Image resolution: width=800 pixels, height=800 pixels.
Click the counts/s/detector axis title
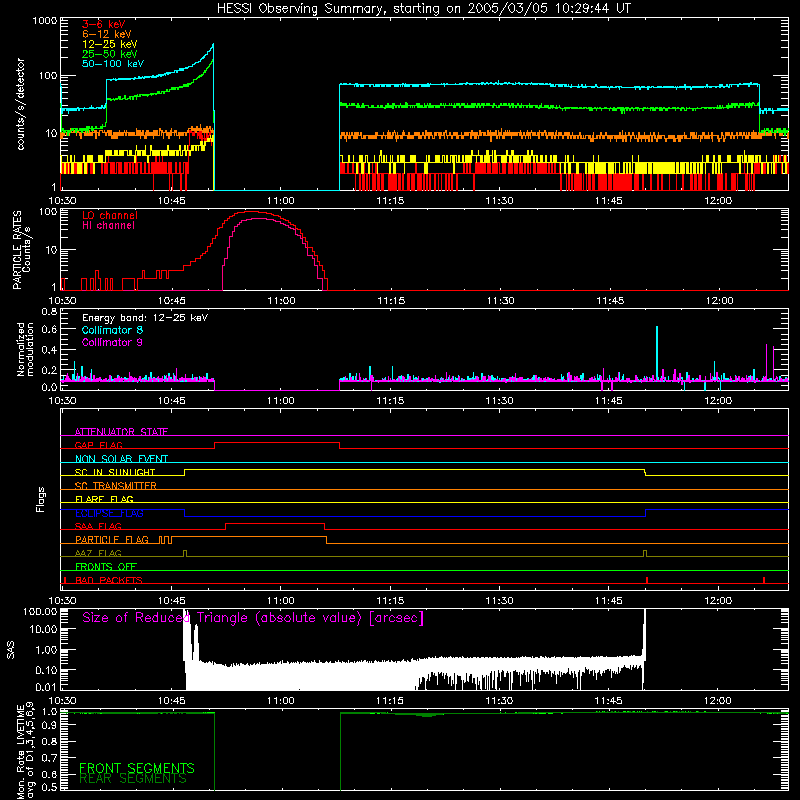click(21, 104)
